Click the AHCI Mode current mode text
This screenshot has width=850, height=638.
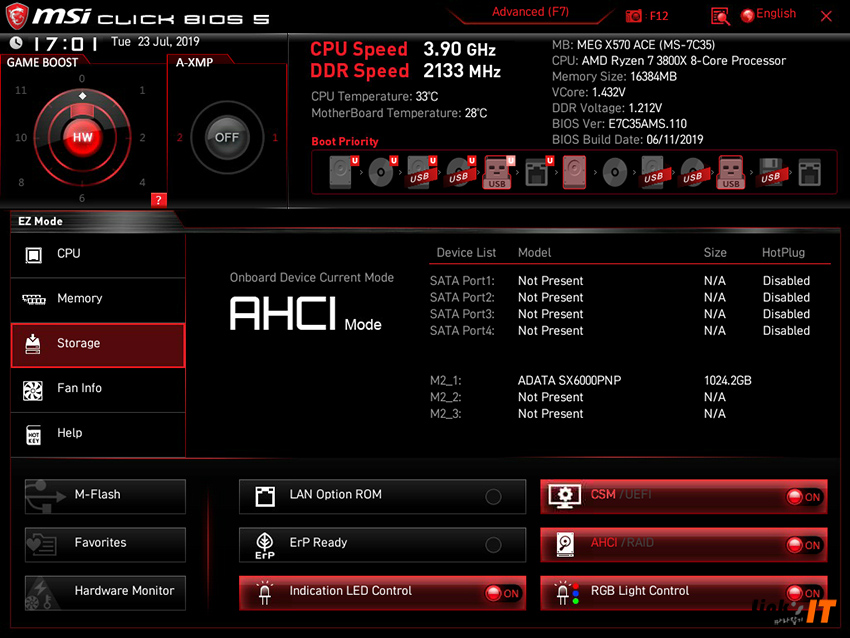click(306, 314)
